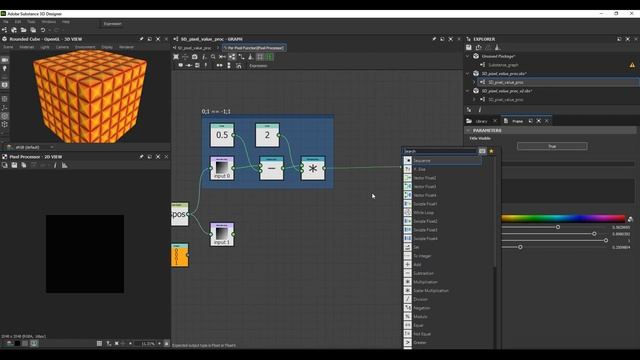Select the pos variable node
Viewport: 640px width, 360px height.
[180, 214]
